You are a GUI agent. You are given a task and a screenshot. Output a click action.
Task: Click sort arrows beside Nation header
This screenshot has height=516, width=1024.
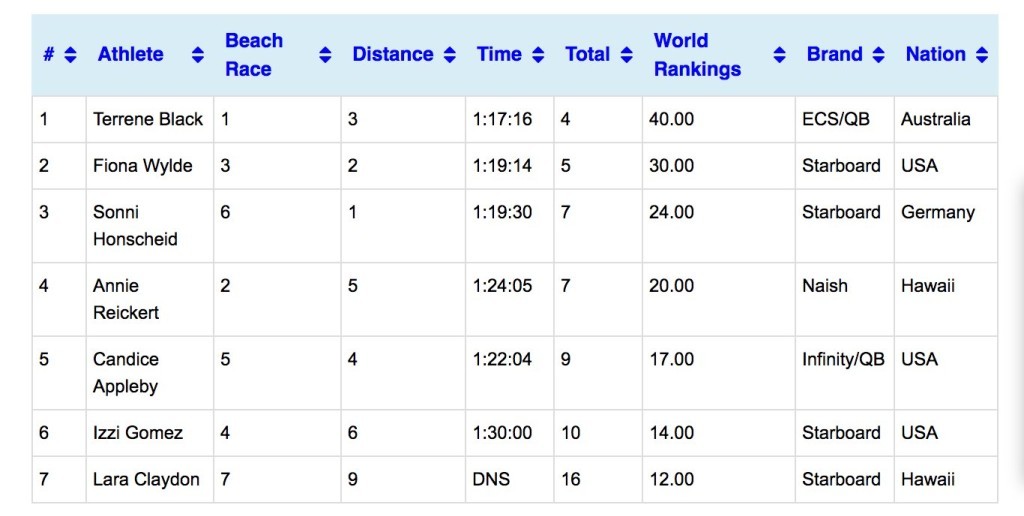point(982,56)
